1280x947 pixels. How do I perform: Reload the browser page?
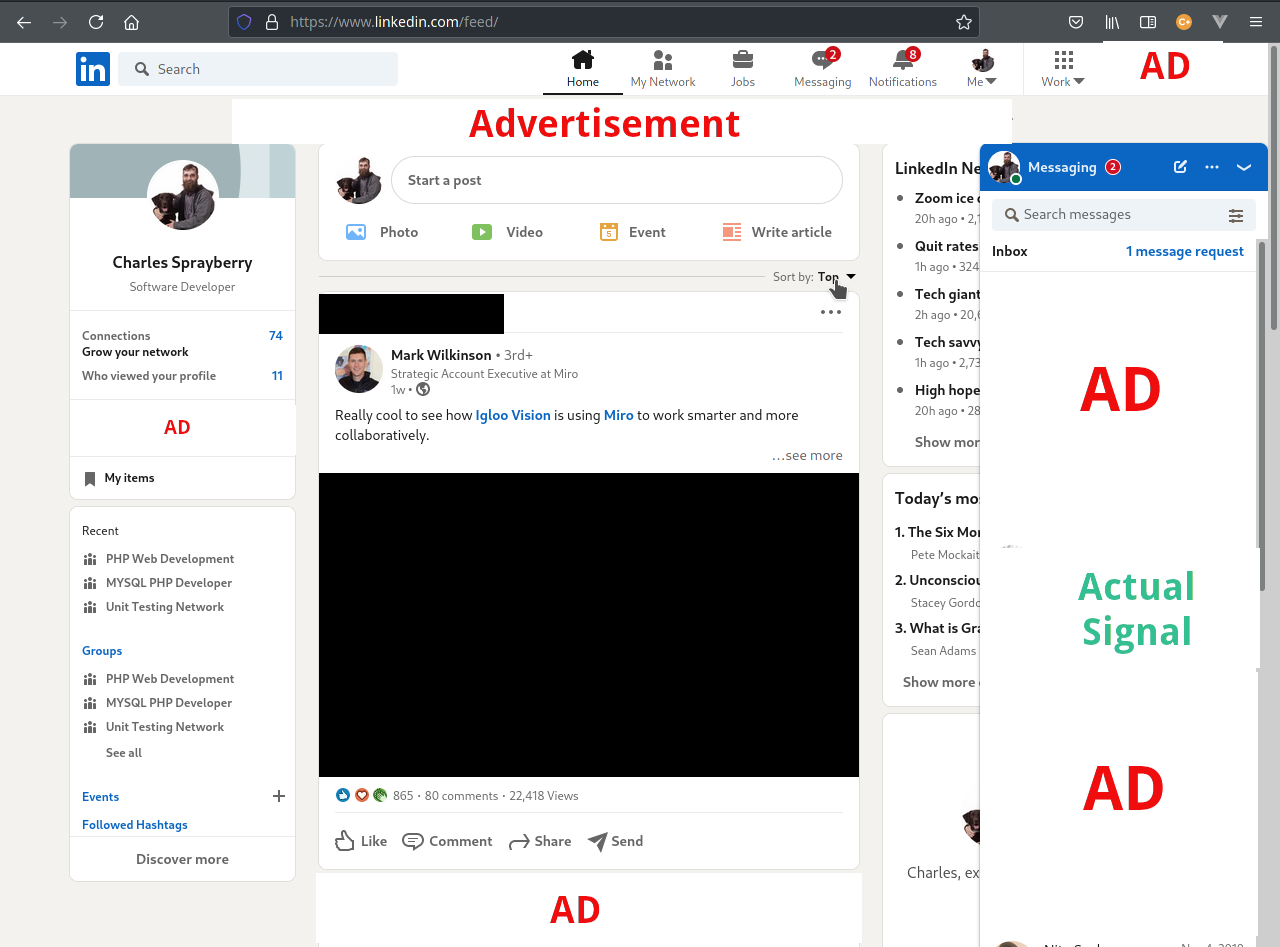tap(96, 21)
